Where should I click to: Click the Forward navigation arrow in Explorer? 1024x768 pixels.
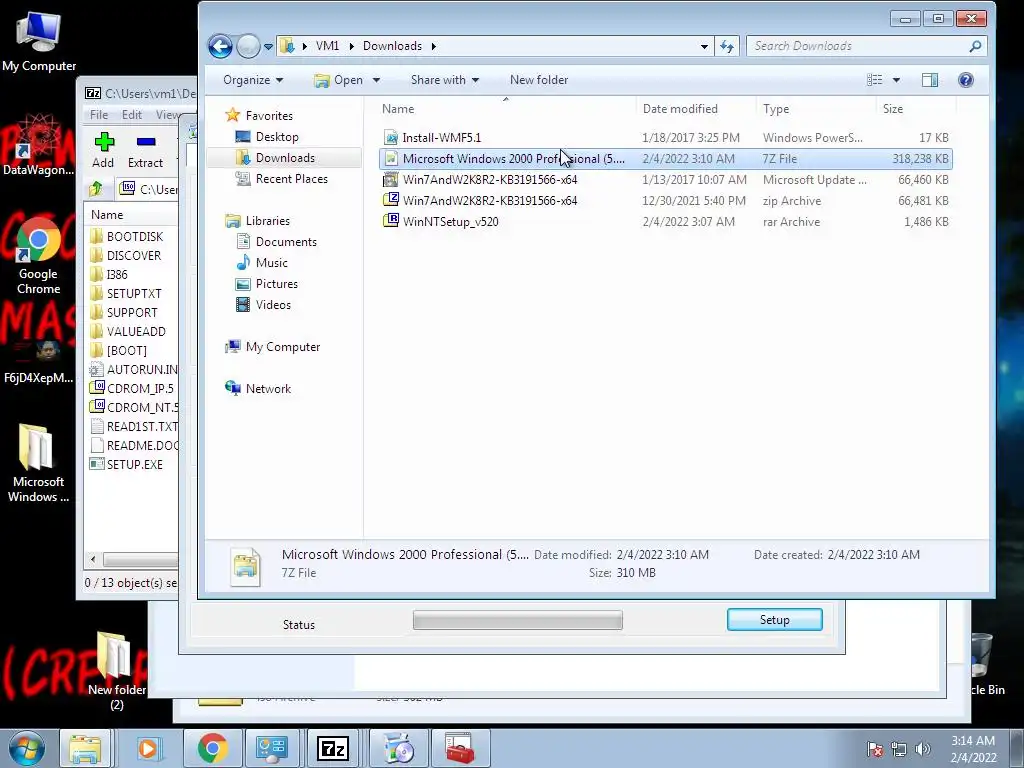click(x=248, y=46)
